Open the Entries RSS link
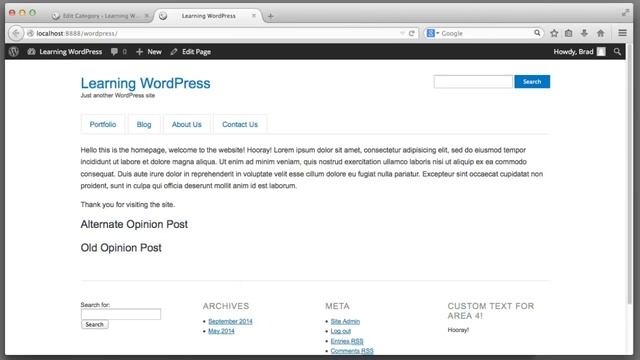Viewport: 640px width, 360px height. point(347,341)
